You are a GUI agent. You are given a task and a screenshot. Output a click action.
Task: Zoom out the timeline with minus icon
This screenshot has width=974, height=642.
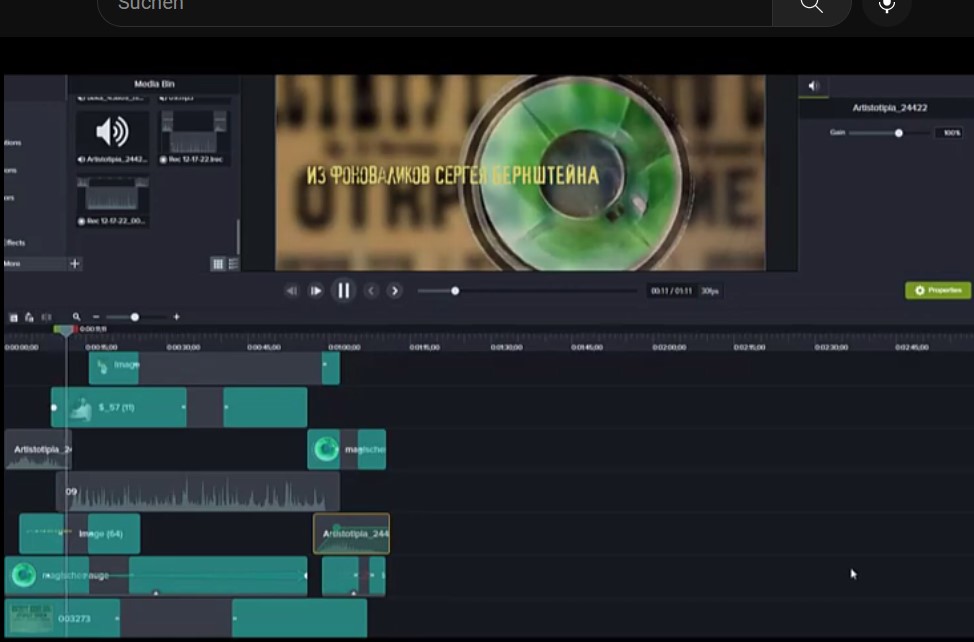coord(96,317)
